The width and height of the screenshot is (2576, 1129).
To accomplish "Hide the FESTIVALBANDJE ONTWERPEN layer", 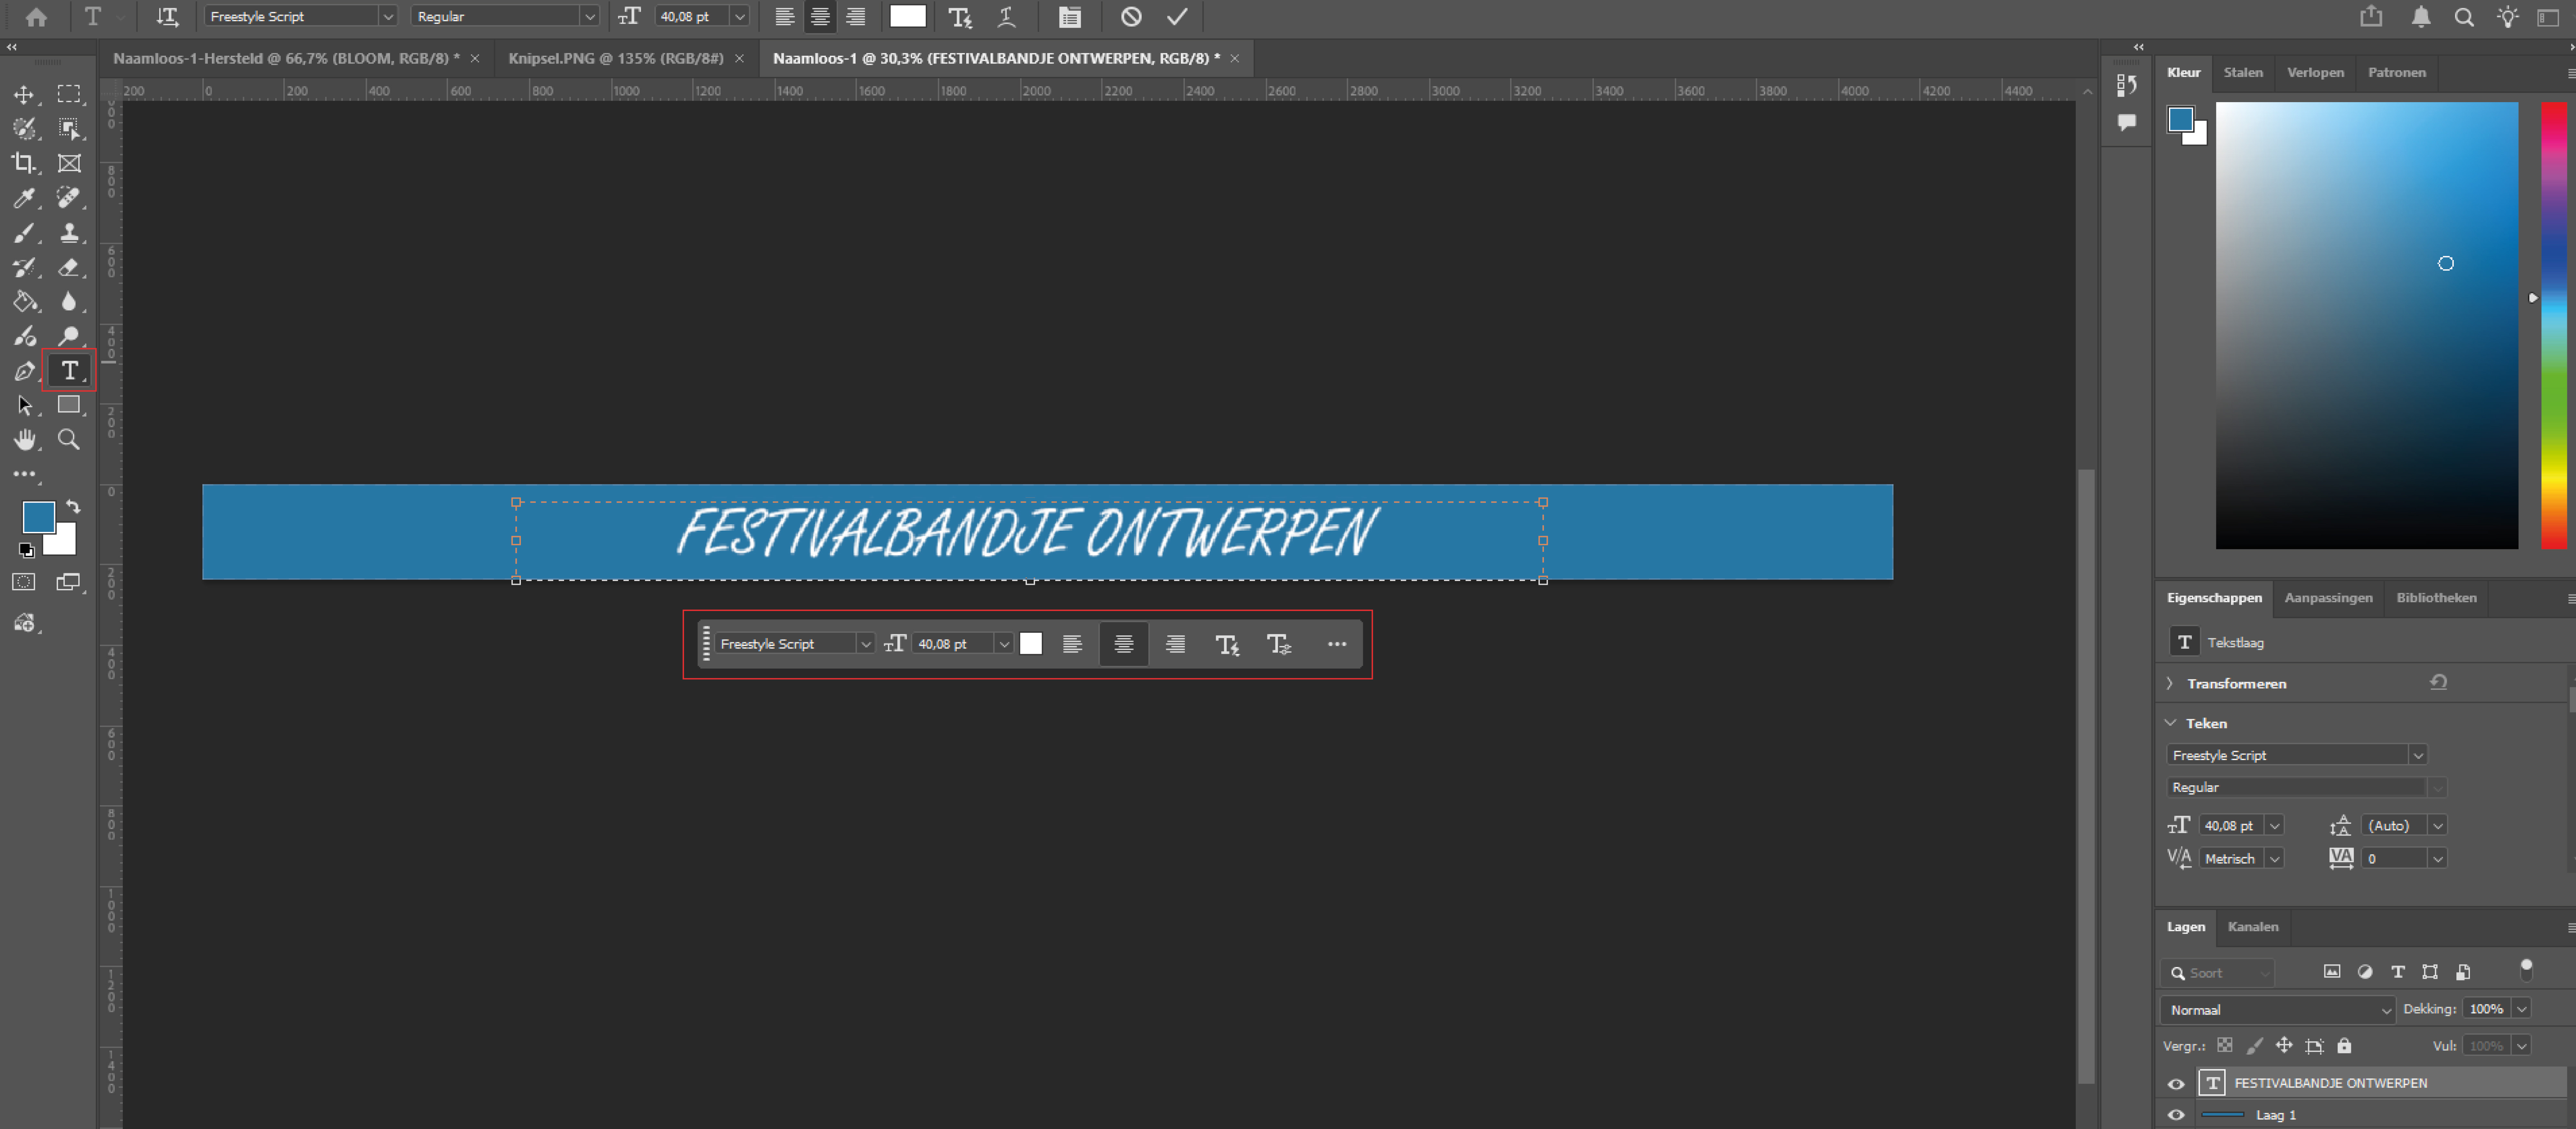I will click(x=2176, y=1083).
